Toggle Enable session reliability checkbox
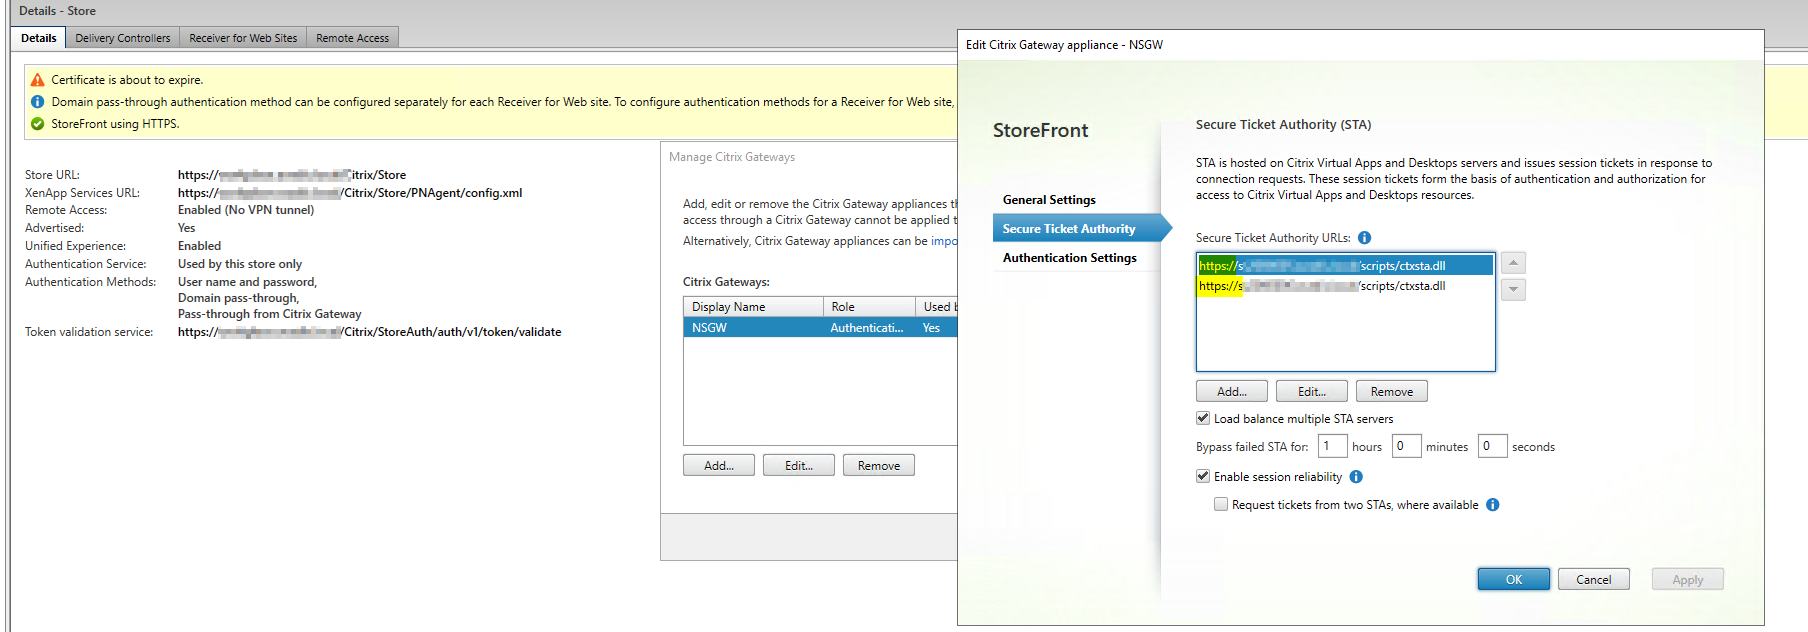This screenshot has width=1808, height=632. tap(1203, 476)
